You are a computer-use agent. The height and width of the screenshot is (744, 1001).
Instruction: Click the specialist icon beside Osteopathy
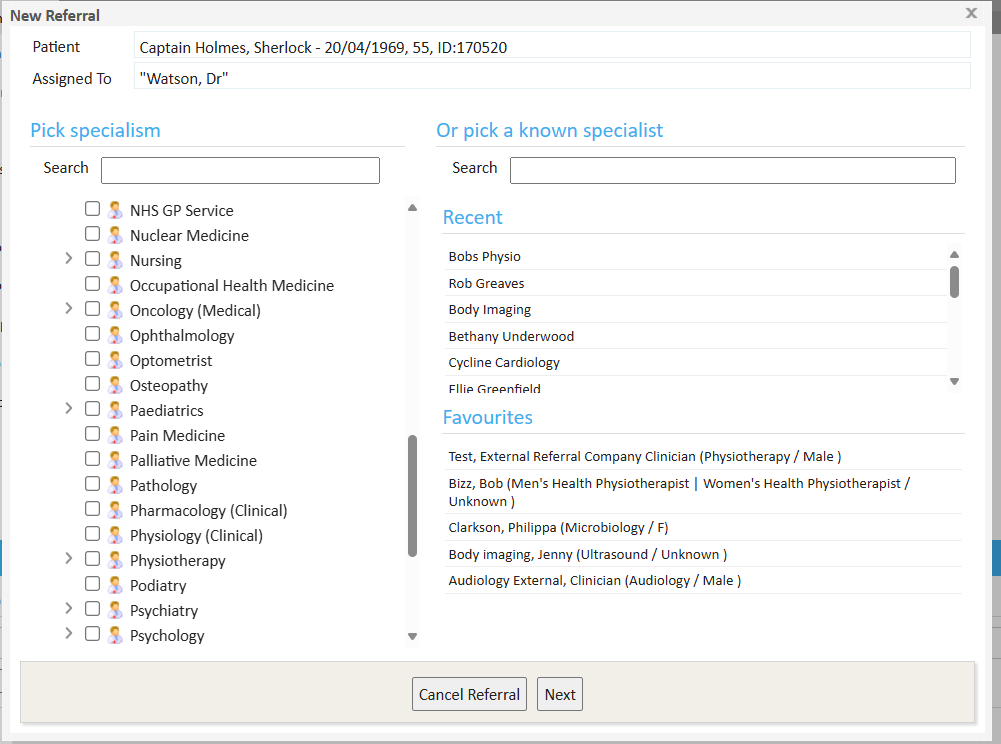(x=115, y=385)
